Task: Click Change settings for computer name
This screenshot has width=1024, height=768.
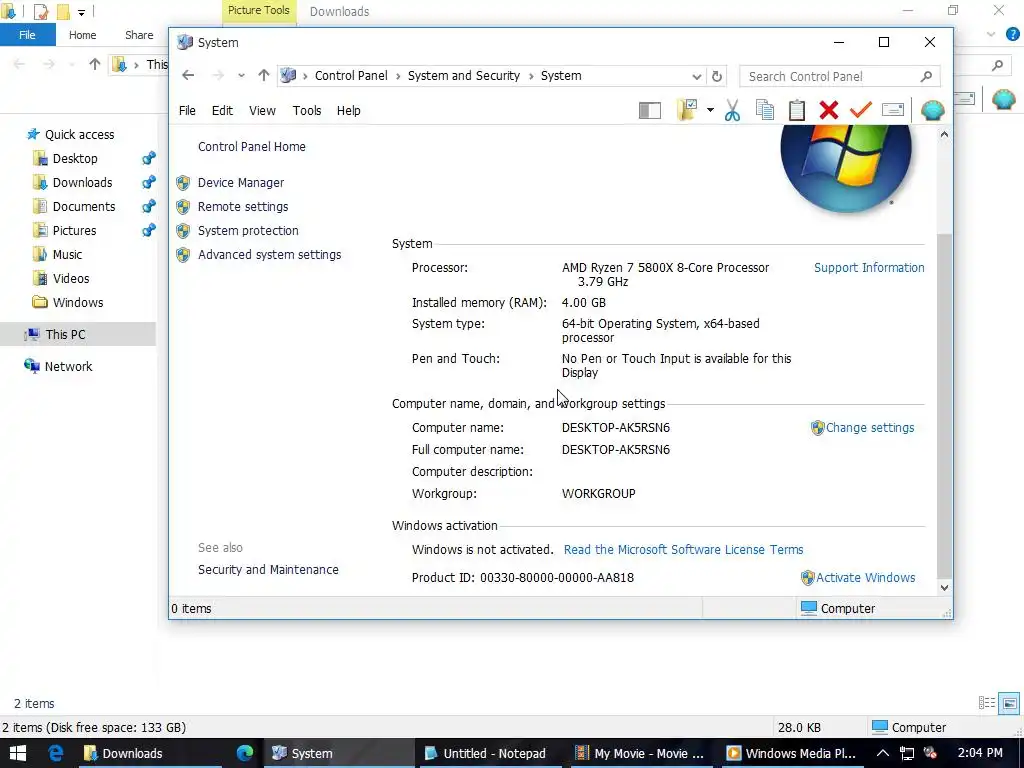Action: coord(869,428)
